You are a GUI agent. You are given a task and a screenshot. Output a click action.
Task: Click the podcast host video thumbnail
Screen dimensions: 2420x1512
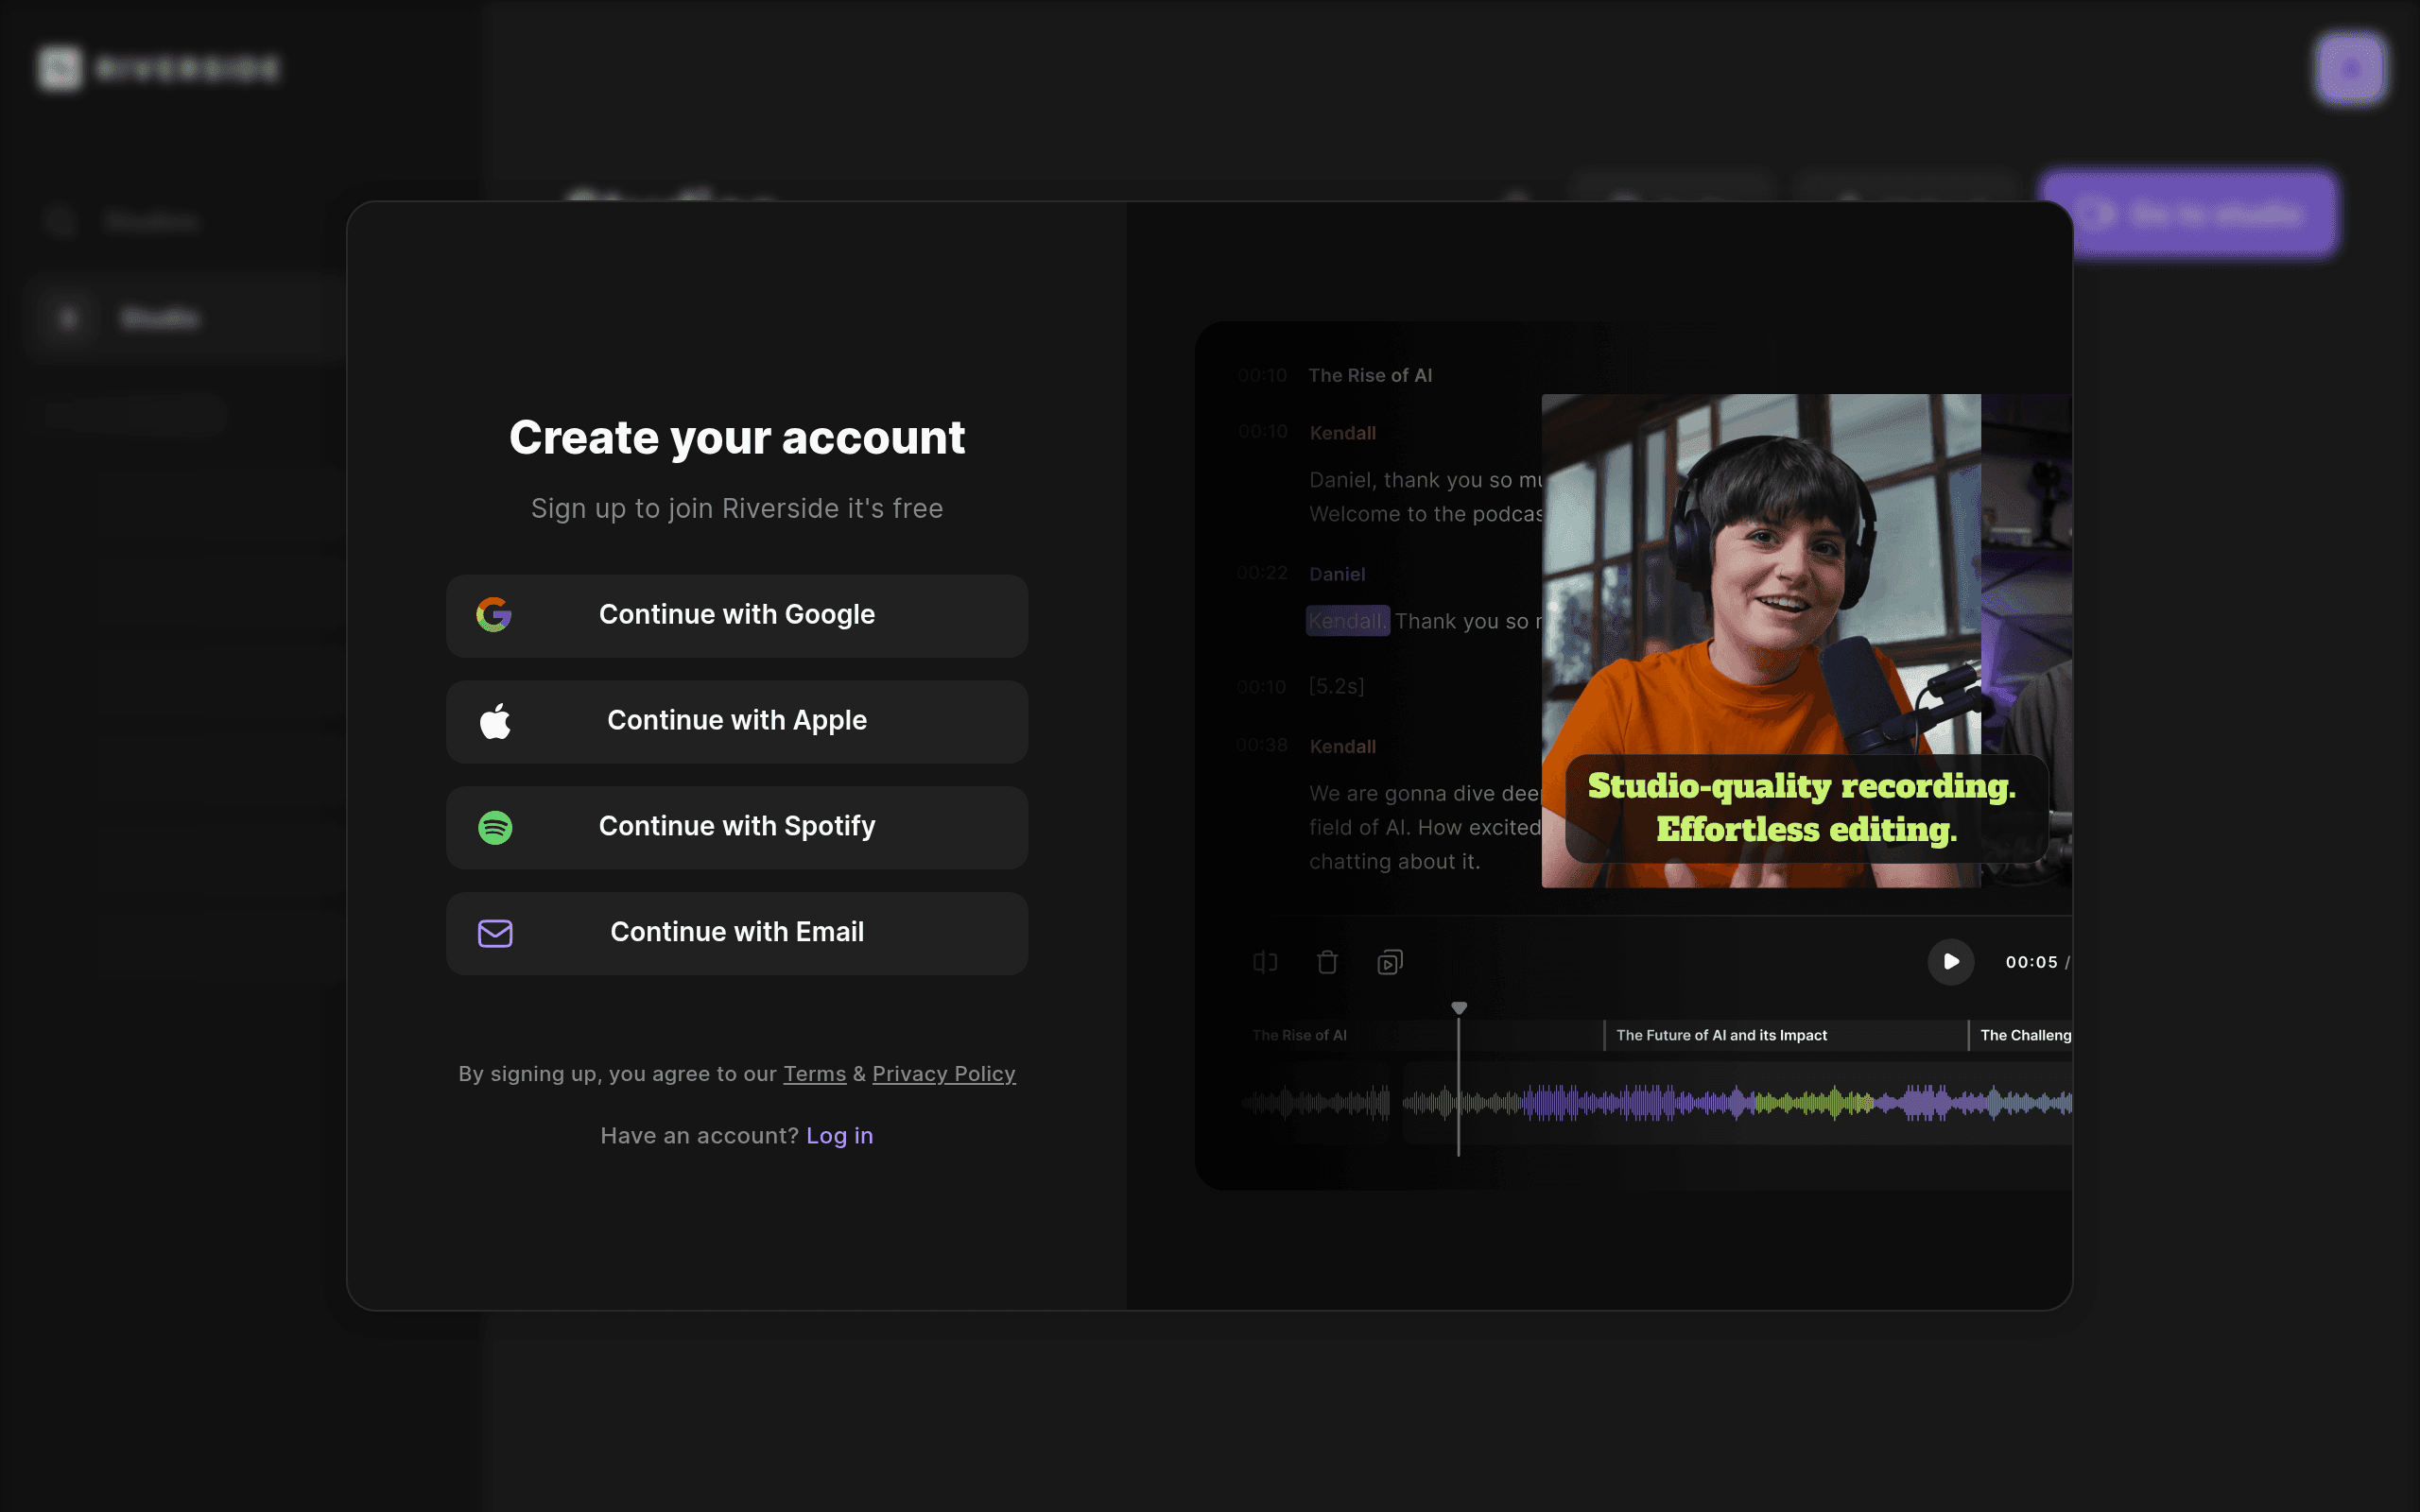click(x=1760, y=640)
